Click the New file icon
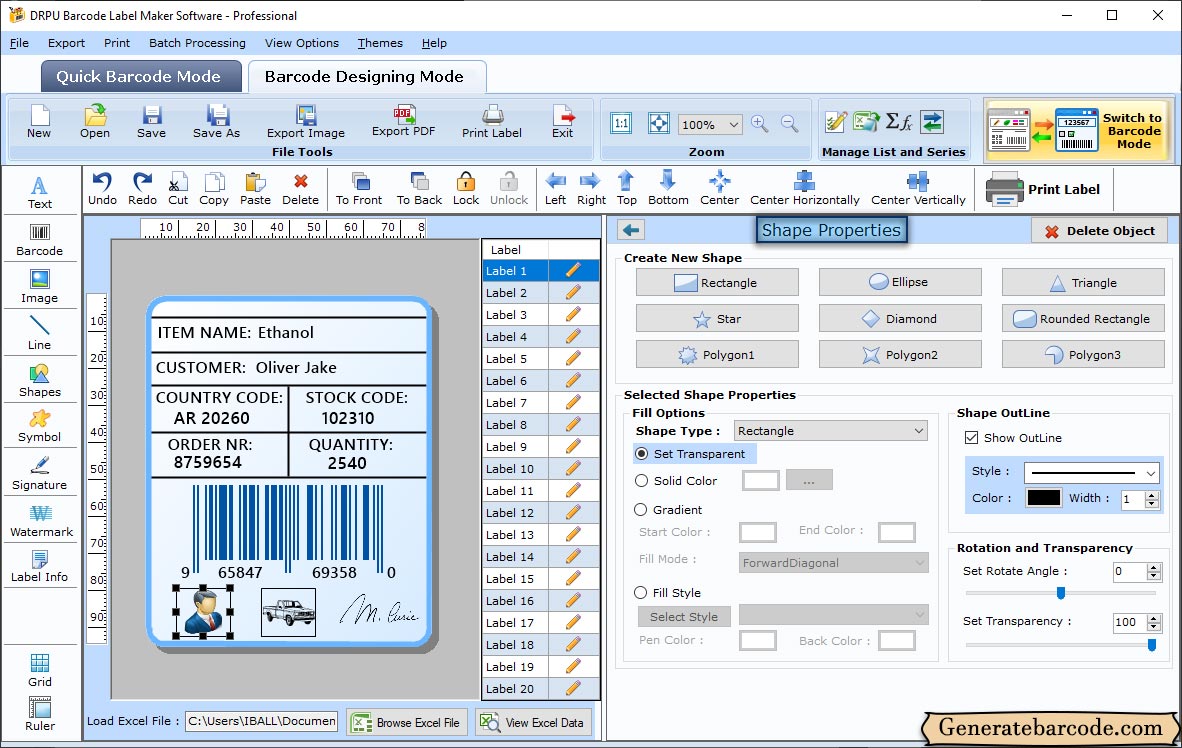Viewport: 1182px width, 748px height. 39,121
